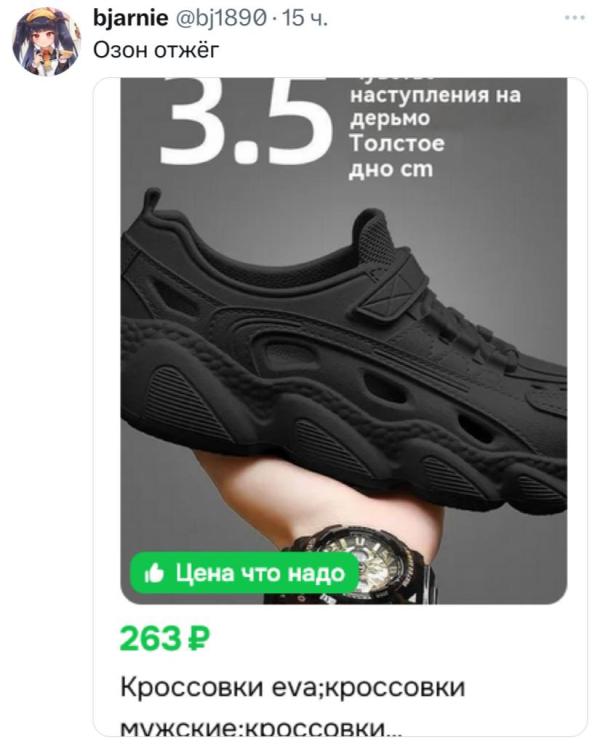The height and width of the screenshot is (749, 600).
Task: Click the green Цена что надо badge
Action: pyautogui.click(x=245, y=573)
